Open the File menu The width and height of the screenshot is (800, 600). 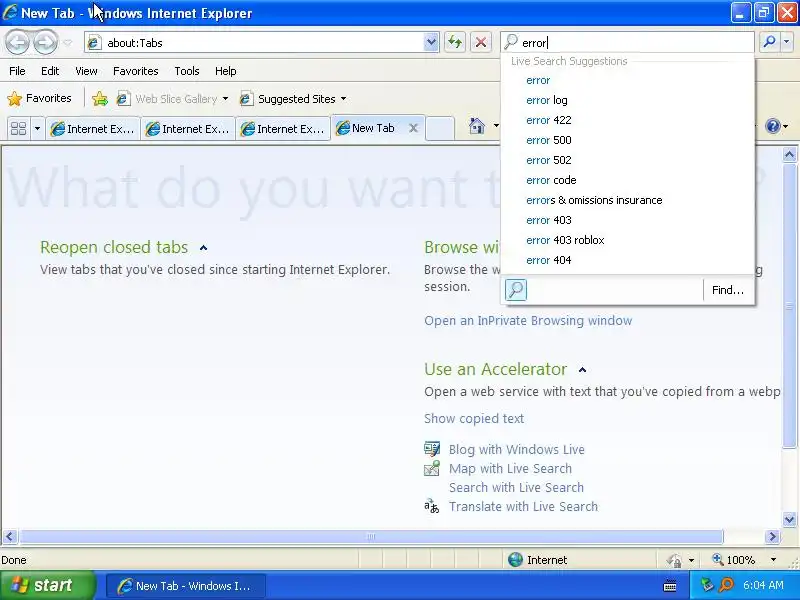[17, 71]
